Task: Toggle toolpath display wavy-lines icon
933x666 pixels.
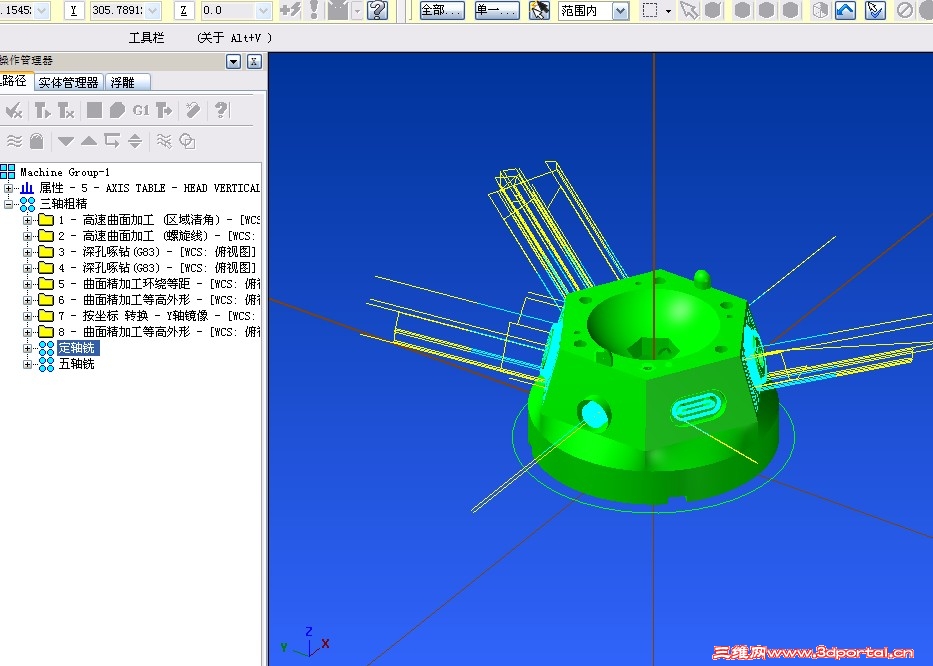Action: 14,141
